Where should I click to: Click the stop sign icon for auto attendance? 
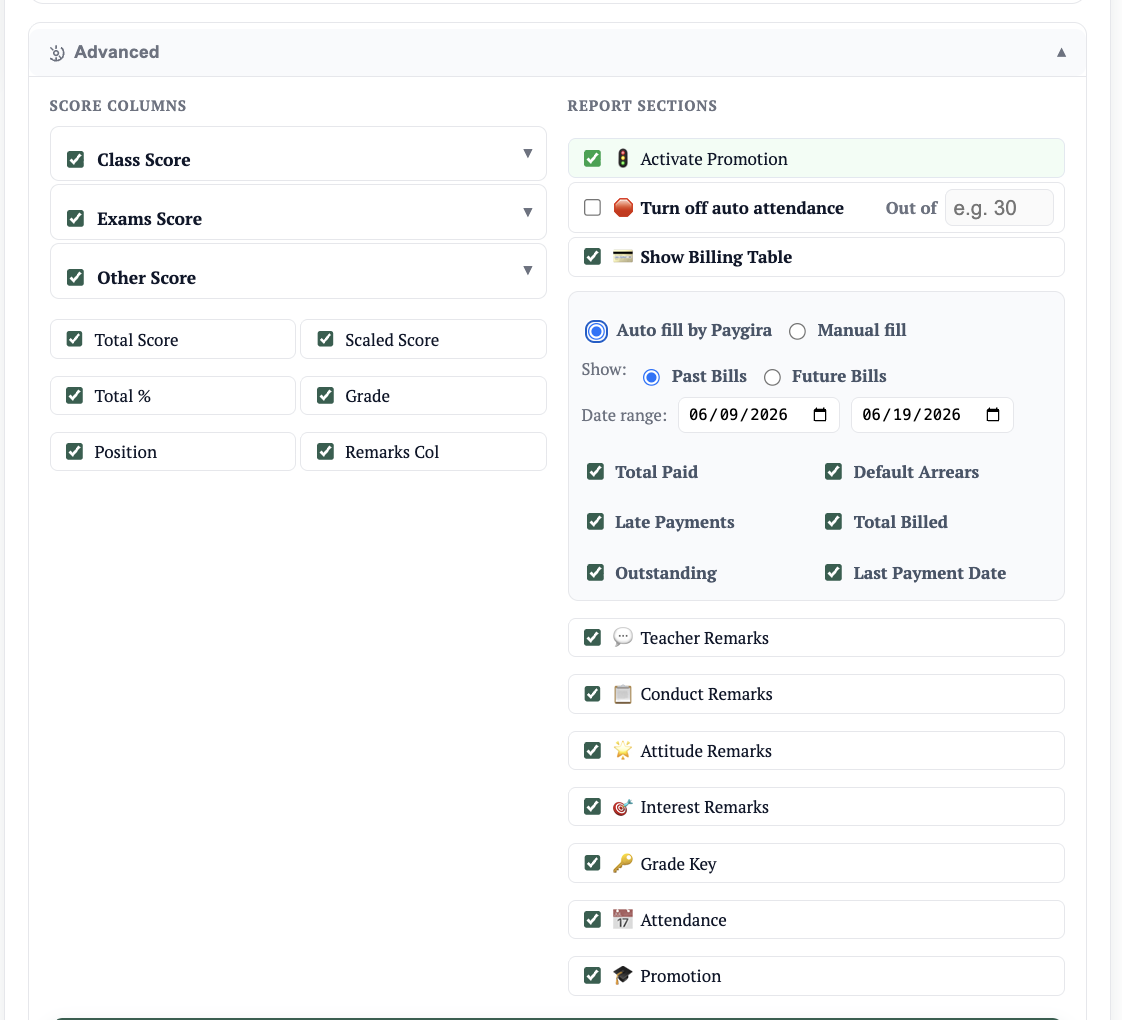pos(623,208)
